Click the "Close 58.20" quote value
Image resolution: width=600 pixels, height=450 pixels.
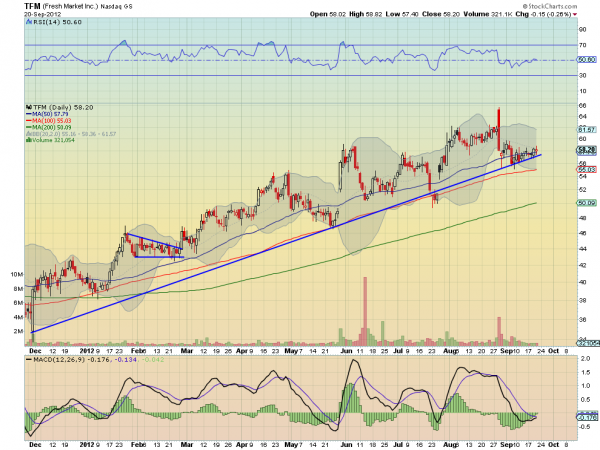click(441, 14)
